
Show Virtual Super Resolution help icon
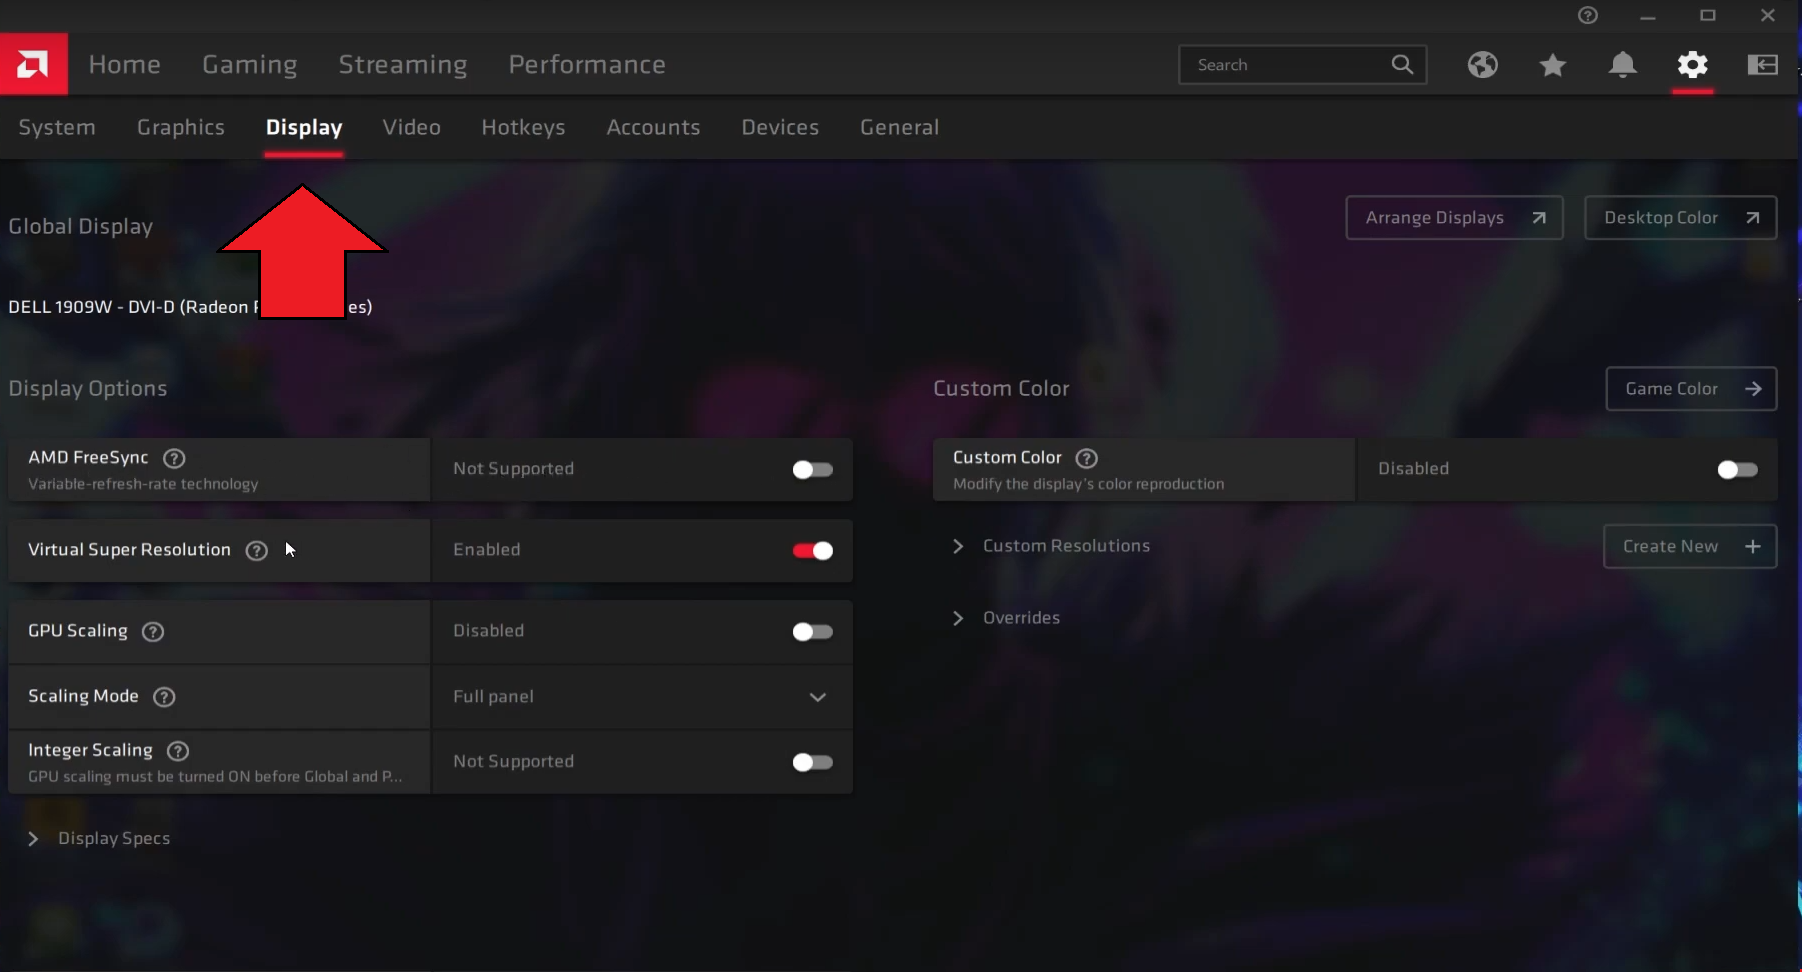coord(257,550)
